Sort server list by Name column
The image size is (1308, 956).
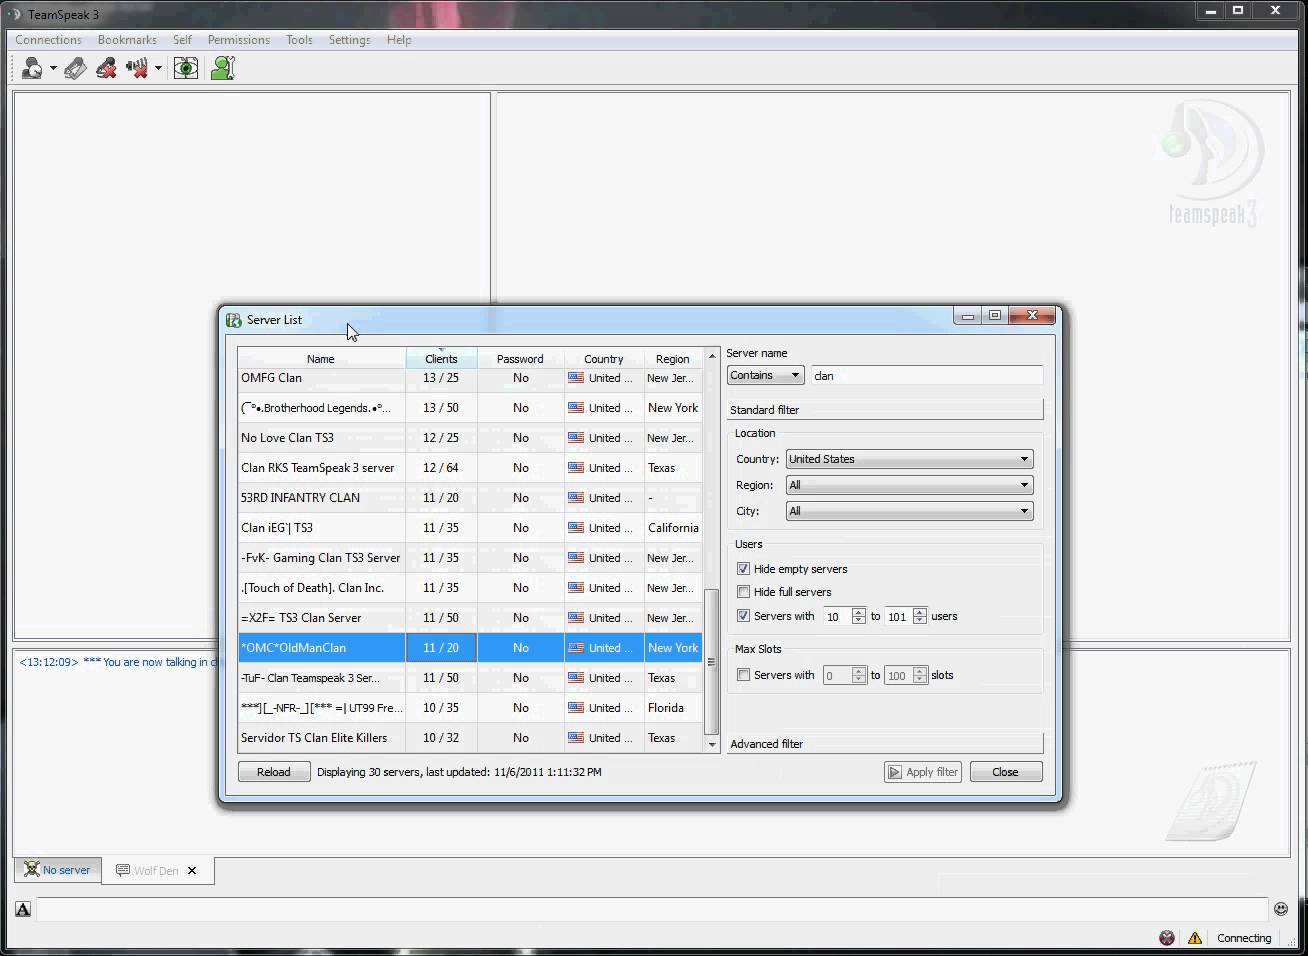[321, 359]
